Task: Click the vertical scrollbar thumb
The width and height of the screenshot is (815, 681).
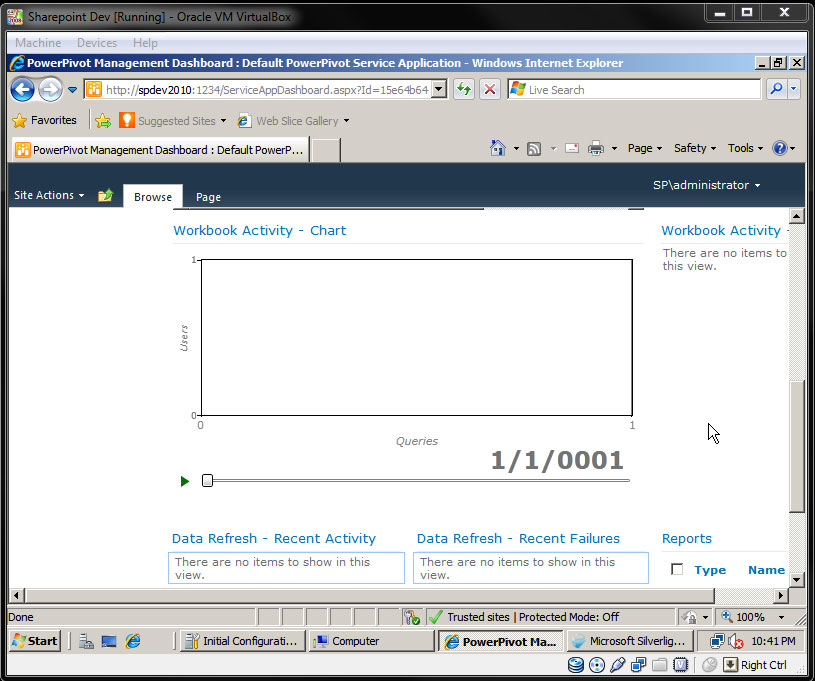Action: click(797, 446)
